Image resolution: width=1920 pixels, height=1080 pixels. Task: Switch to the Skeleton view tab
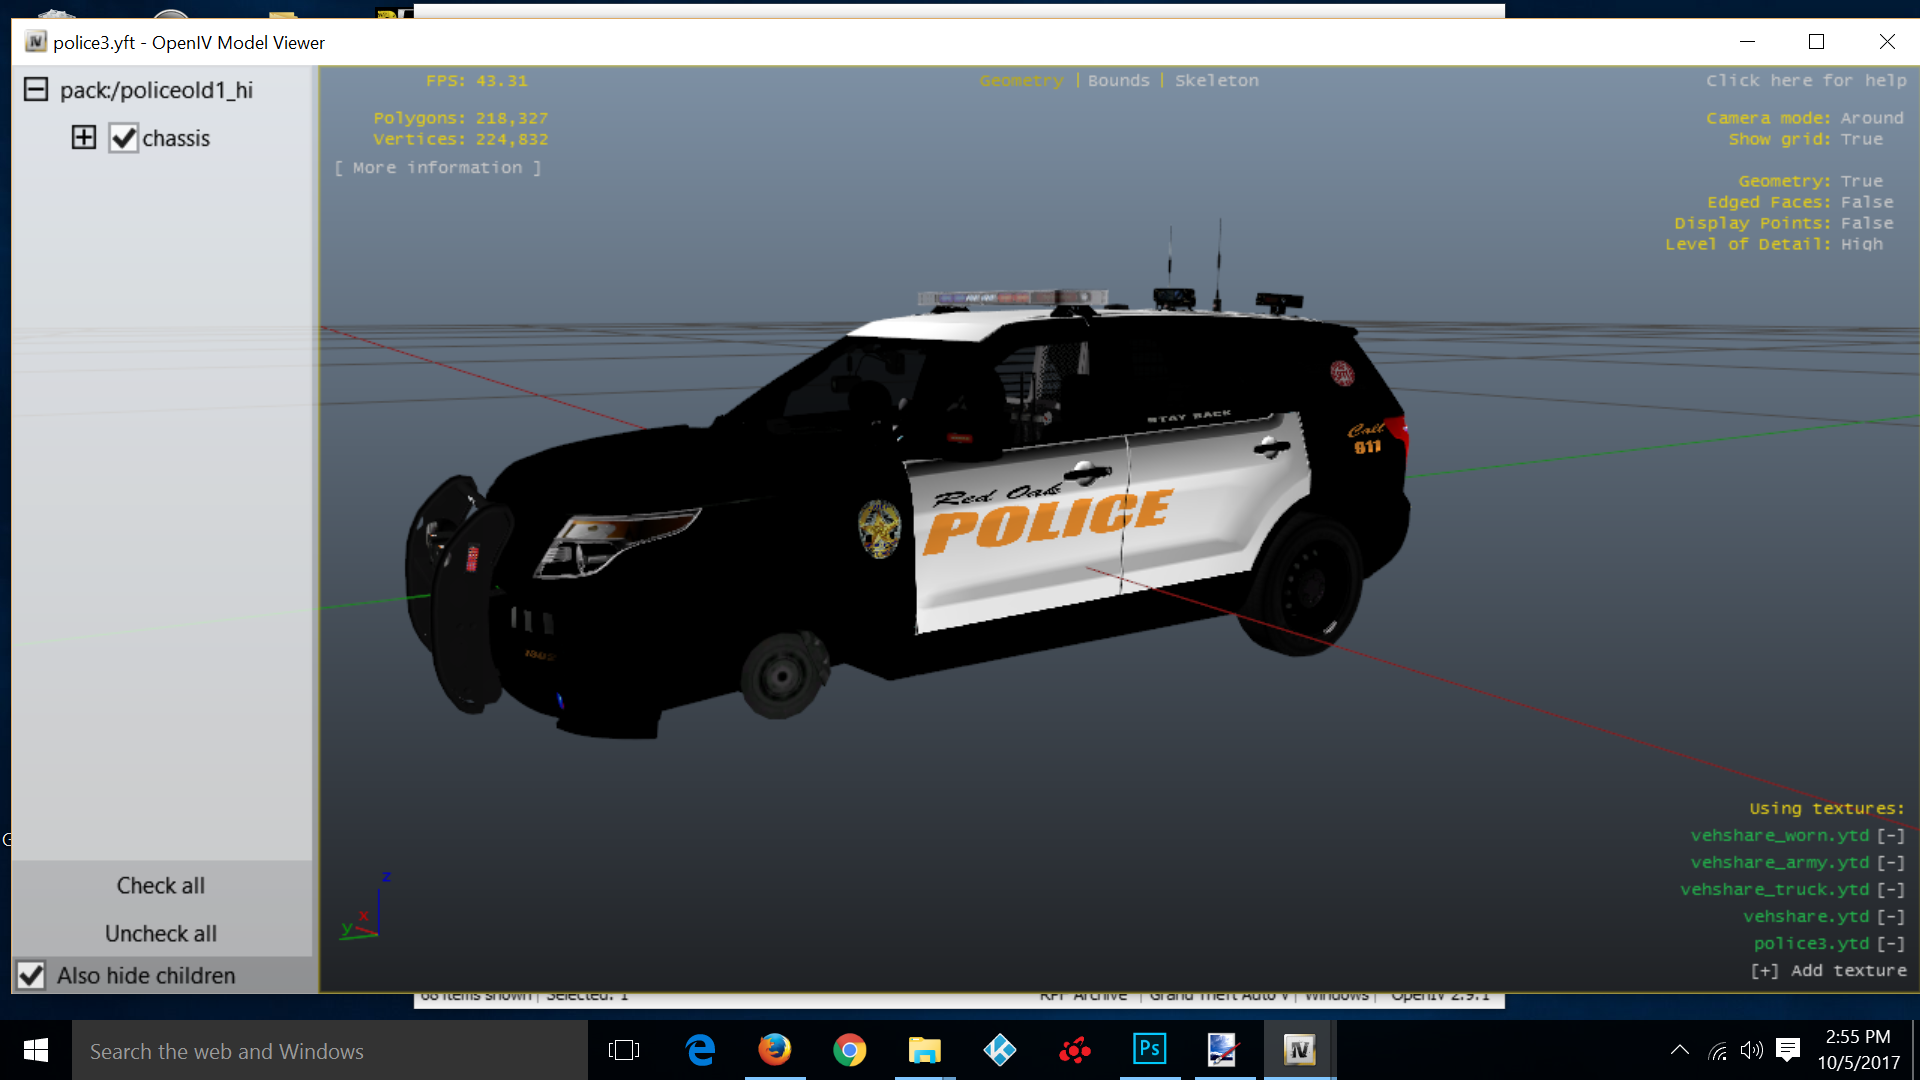tap(1216, 80)
